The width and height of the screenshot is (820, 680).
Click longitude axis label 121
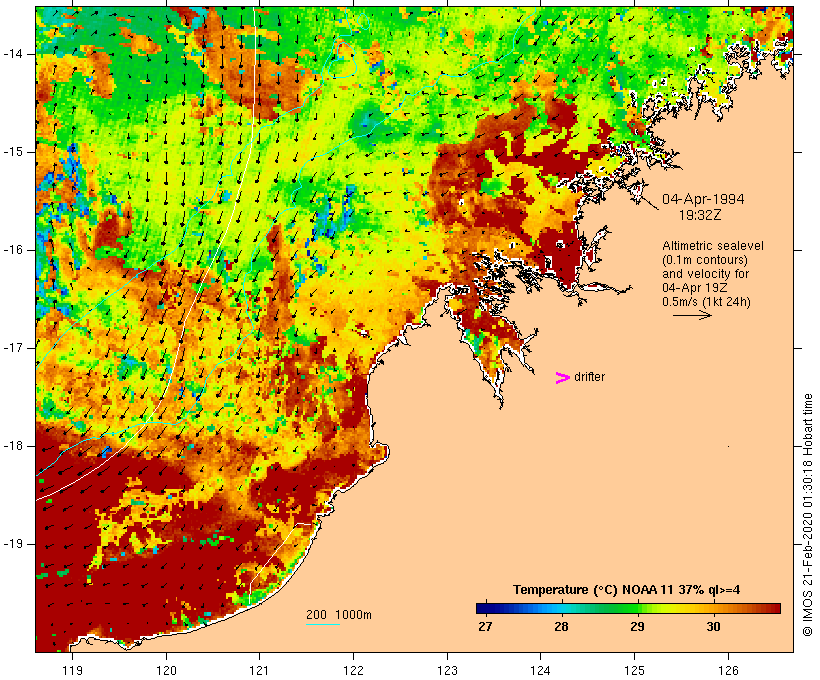[259, 670]
